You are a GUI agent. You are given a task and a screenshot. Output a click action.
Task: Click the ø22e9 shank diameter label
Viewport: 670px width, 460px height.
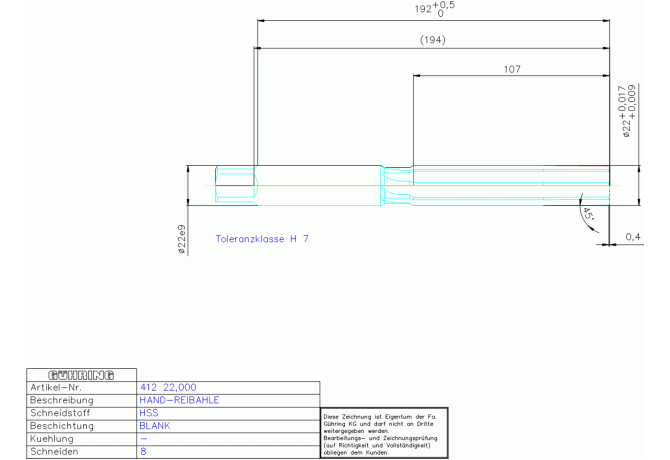tap(182, 239)
